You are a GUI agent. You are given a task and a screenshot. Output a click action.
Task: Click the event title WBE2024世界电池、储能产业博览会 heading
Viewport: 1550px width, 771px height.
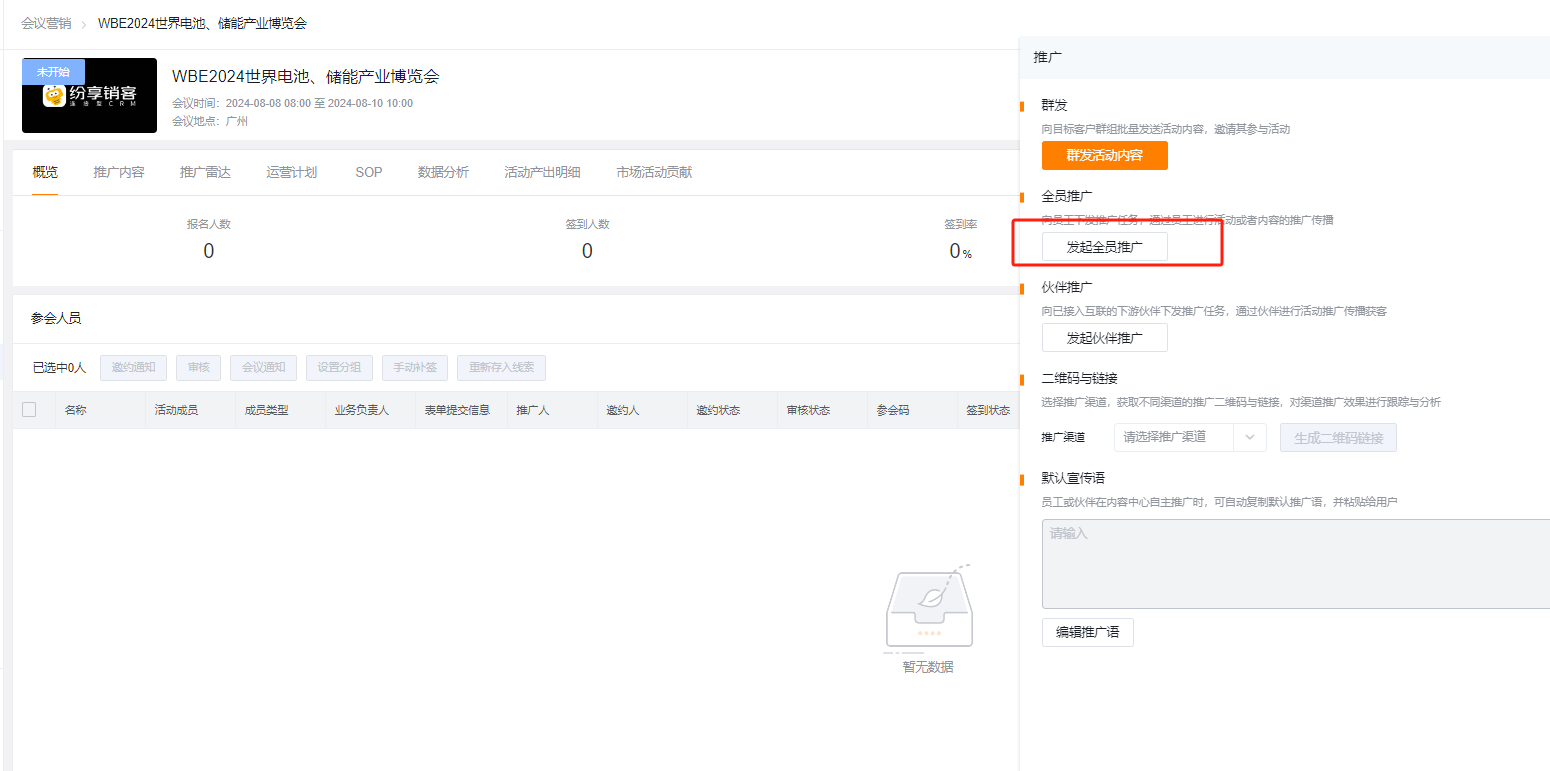tap(306, 77)
